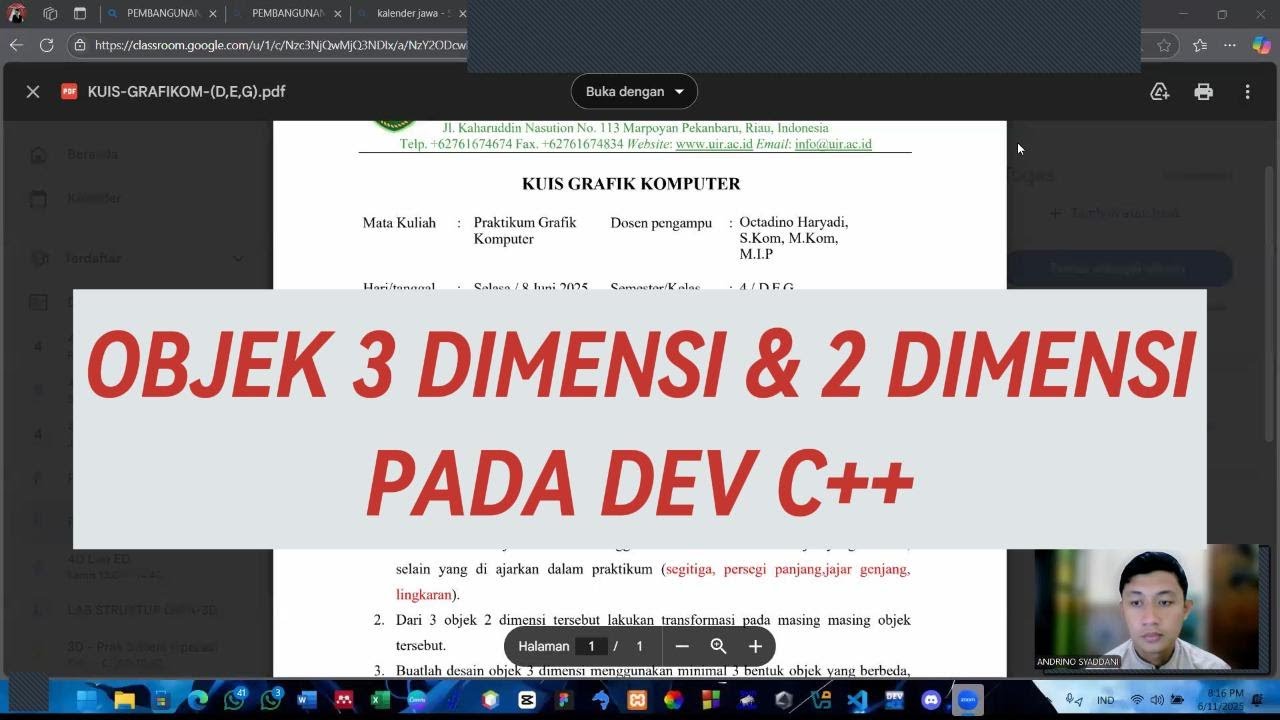Open Microsoft Edge from the taskbar
The image size is (1280, 720).
pyautogui.click(x=197, y=699)
